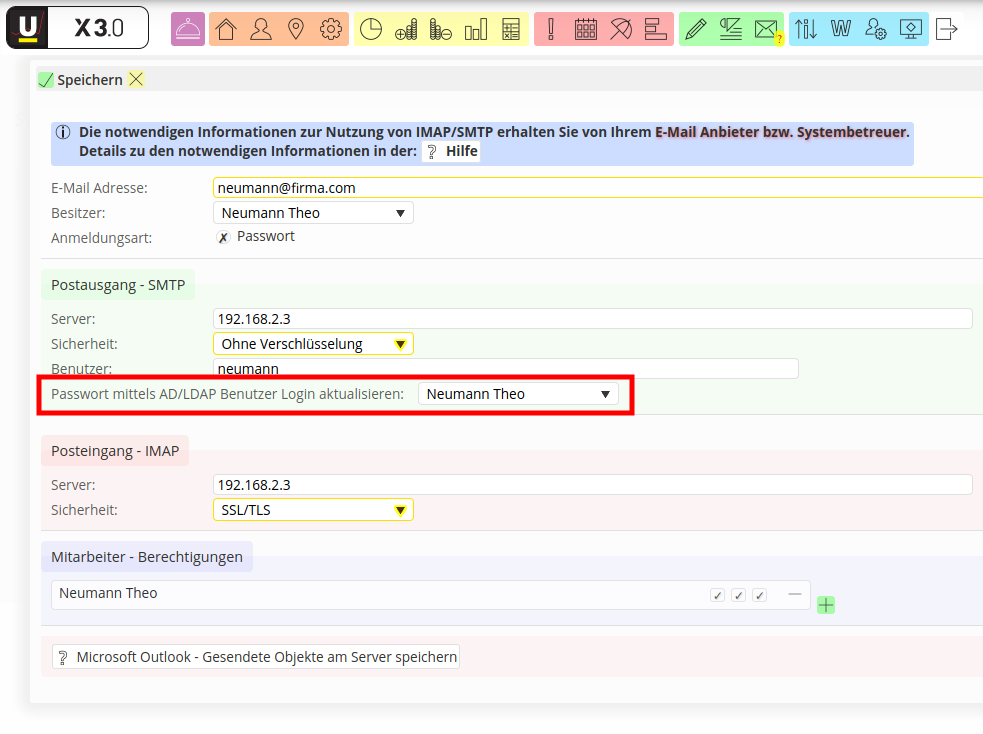Toggle first permission checkbox for Neumann Theo
The width and height of the screenshot is (983, 734).
point(717,595)
